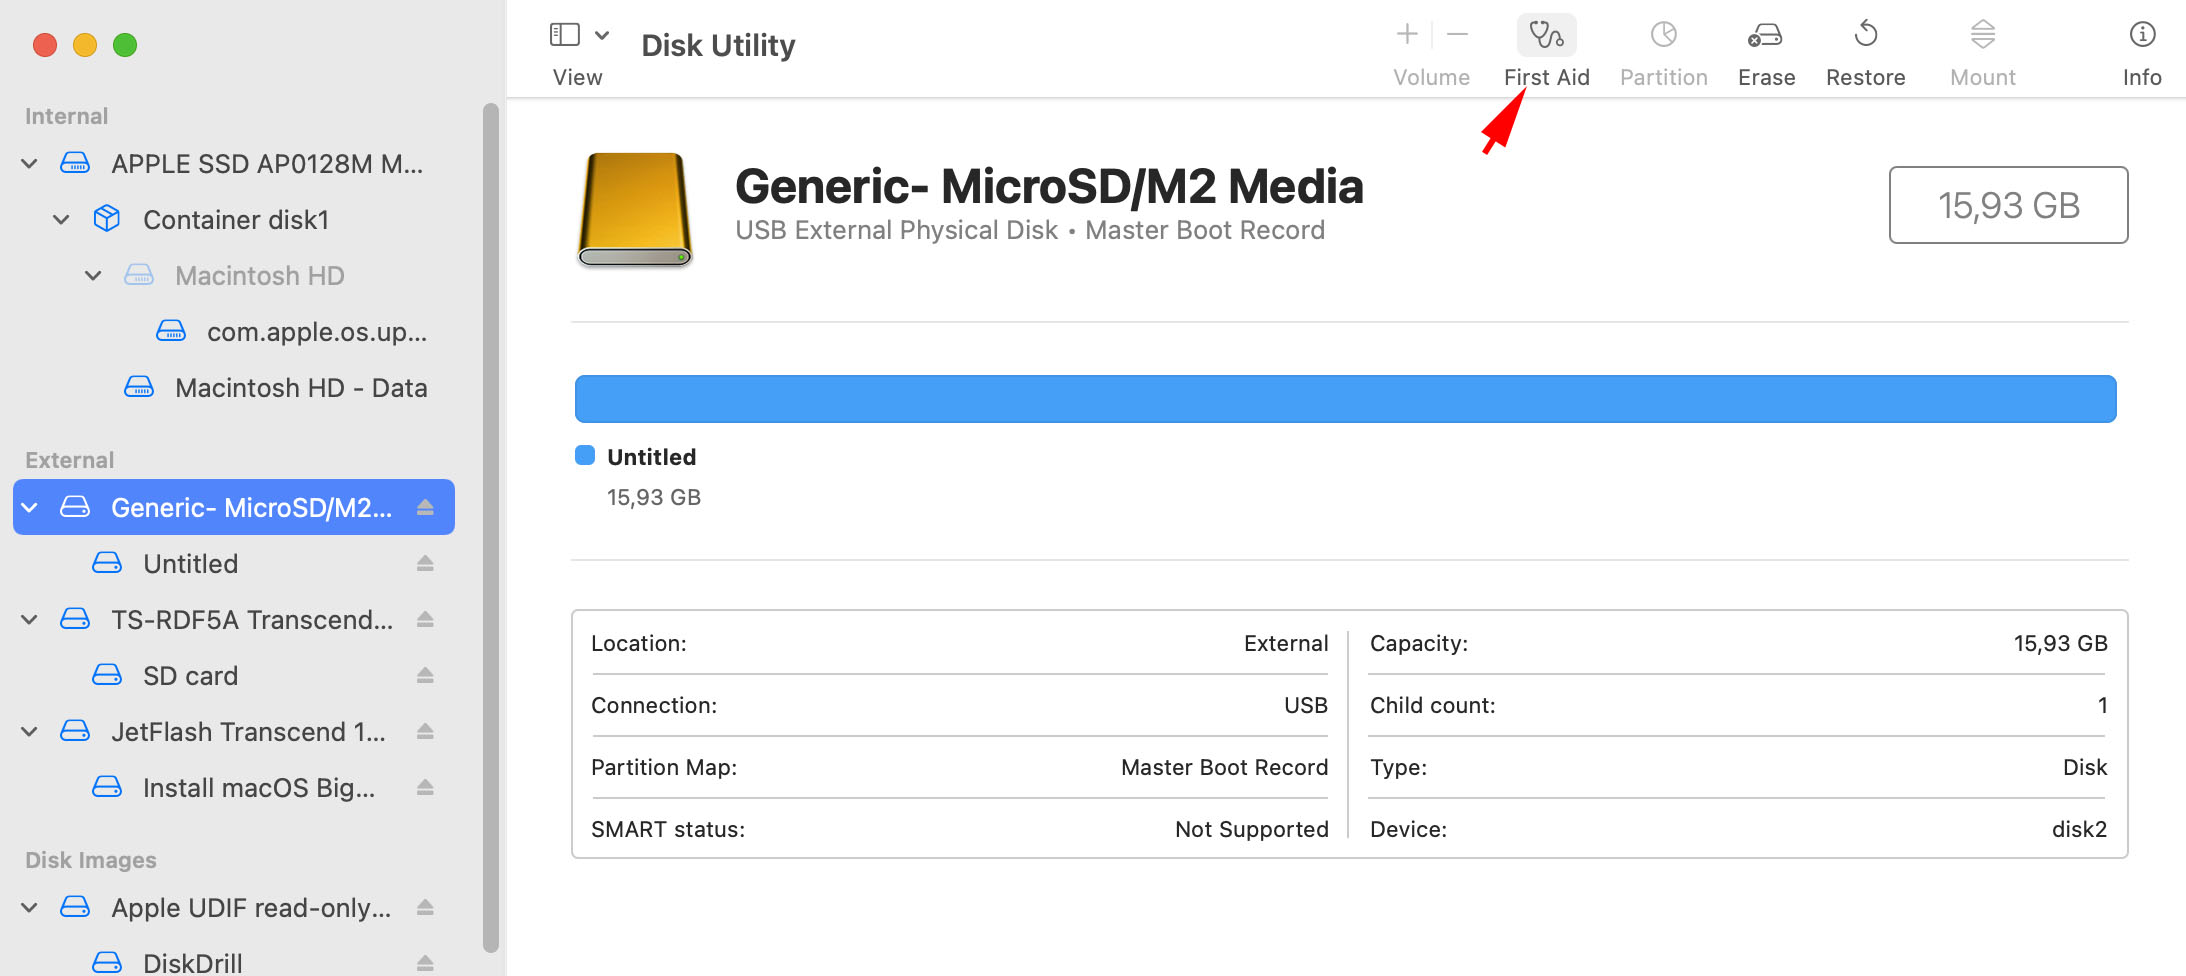The image size is (2186, 976).
Task: Eject Apple UDIF read-only image
Action: [x=425, y=907]
